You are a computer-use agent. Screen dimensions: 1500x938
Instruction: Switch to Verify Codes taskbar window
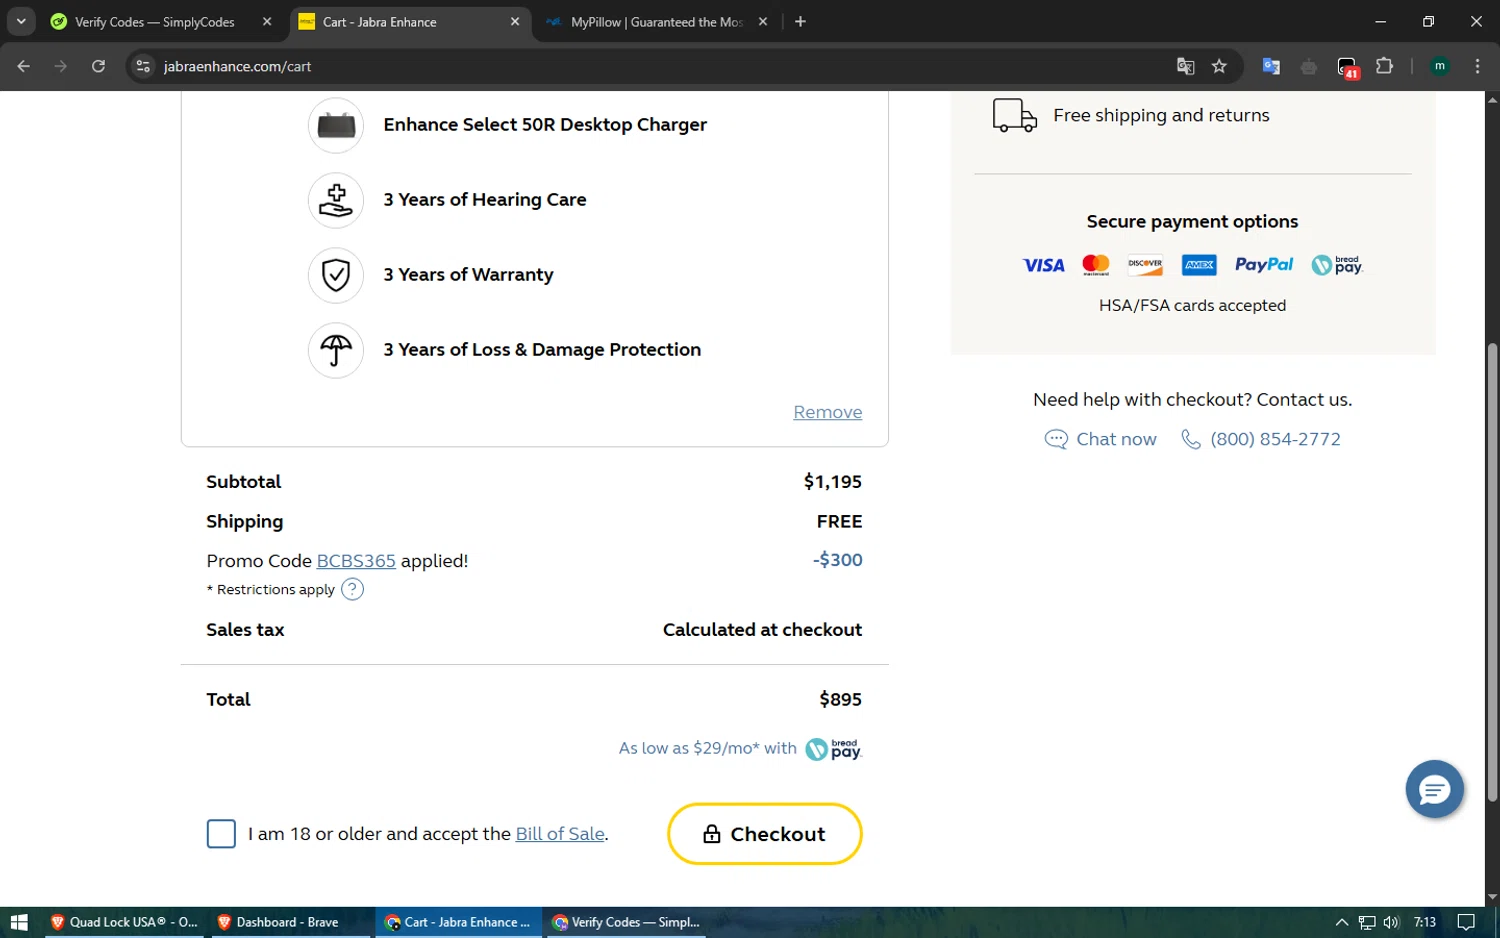(626, 922)
